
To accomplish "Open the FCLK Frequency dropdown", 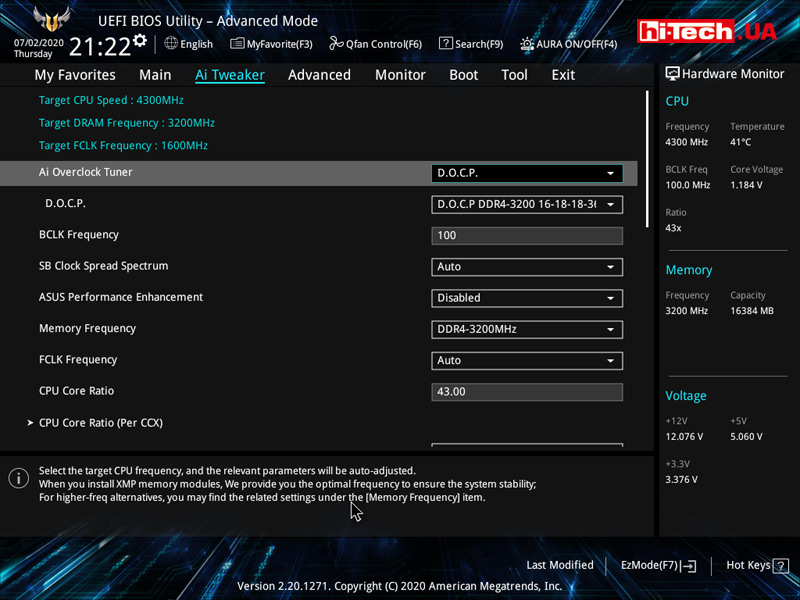I will [527, 360].
